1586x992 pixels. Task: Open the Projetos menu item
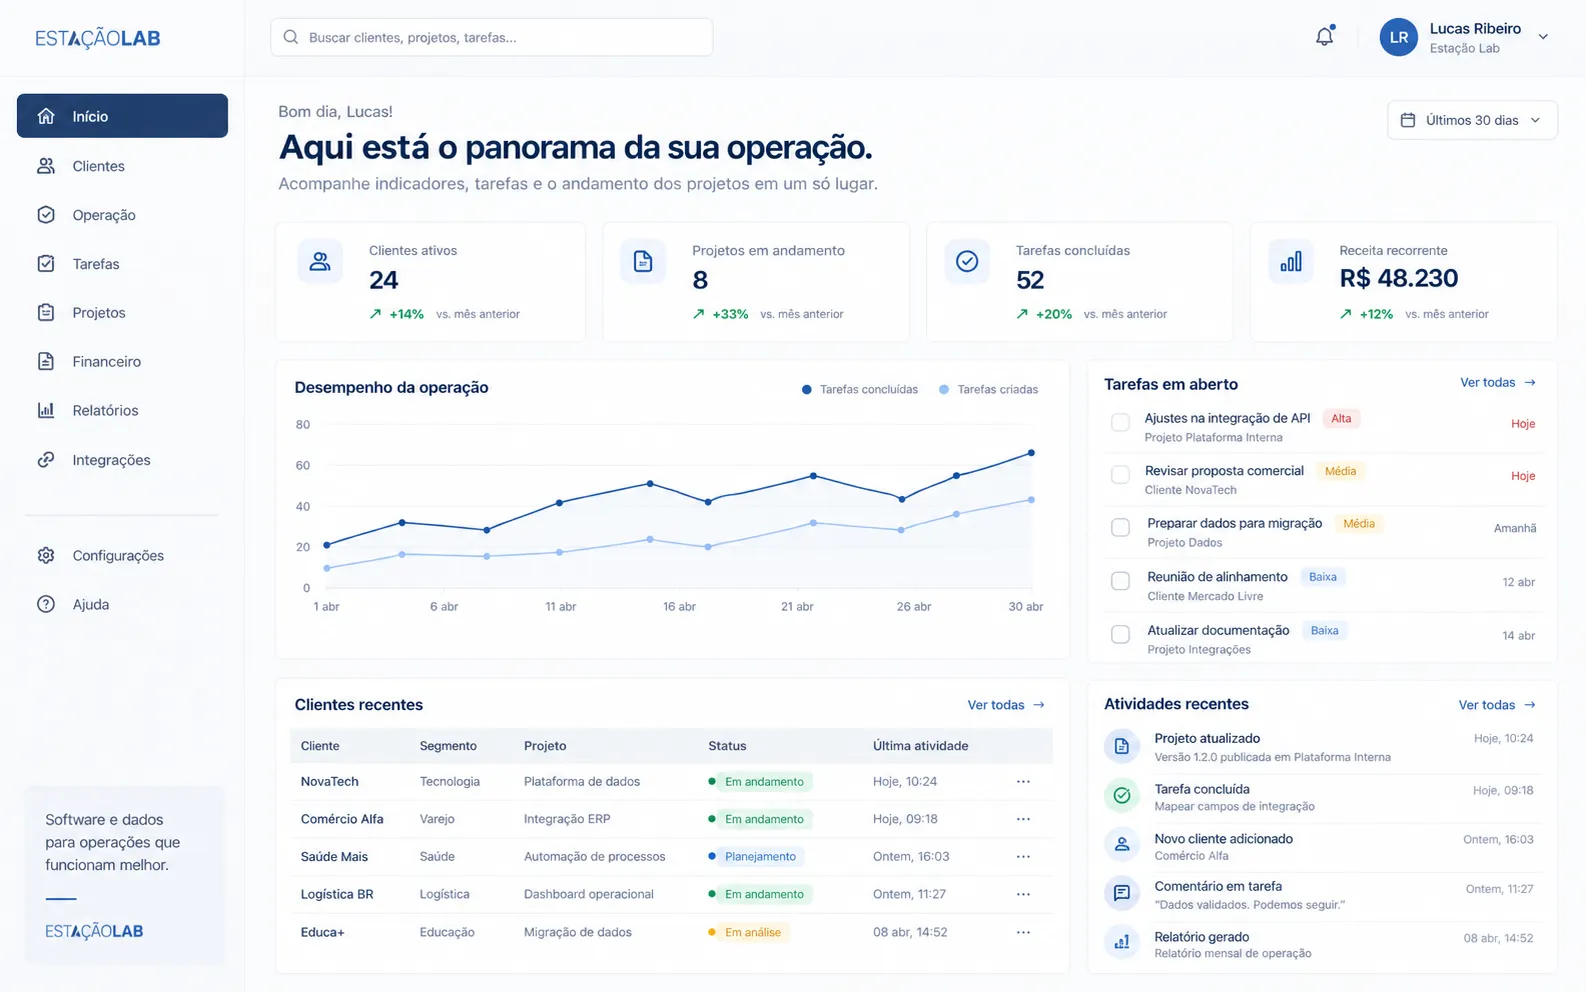pyautogui.click(x=122, y=313)
